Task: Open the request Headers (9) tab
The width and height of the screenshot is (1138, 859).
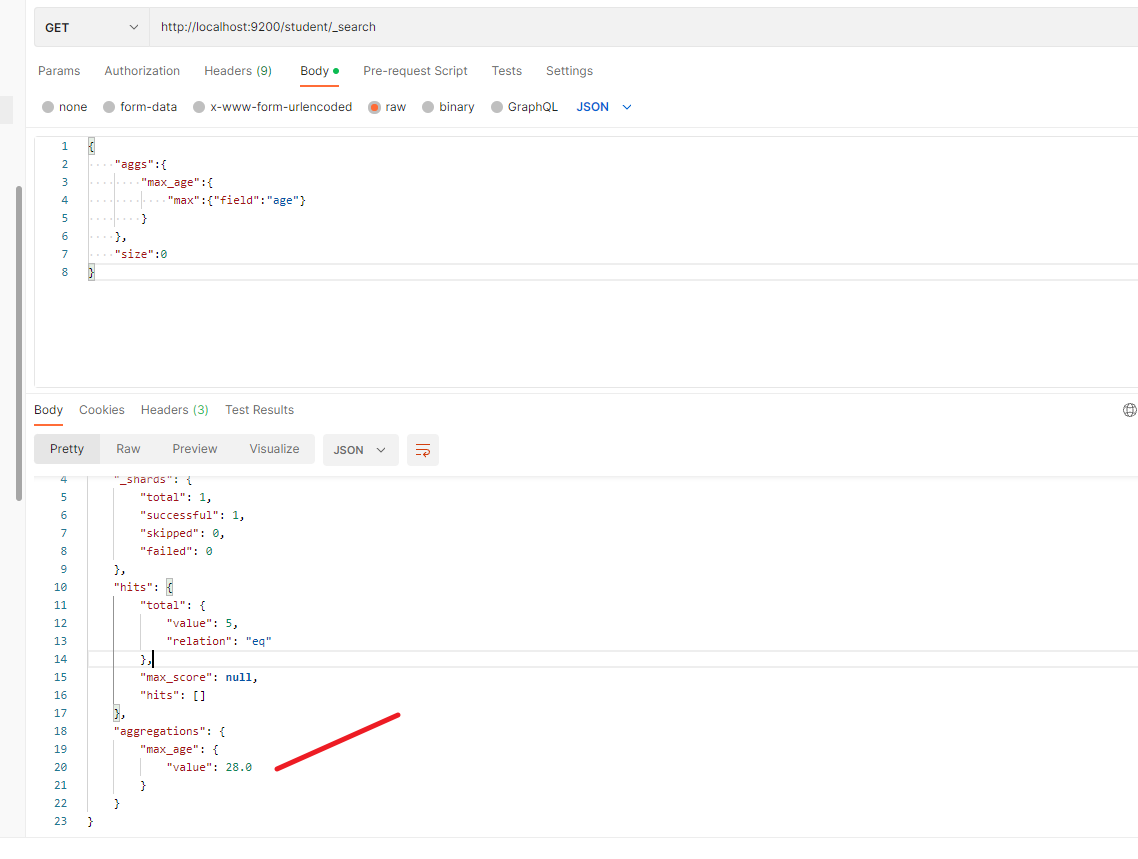Action: [x=238, y=71]
